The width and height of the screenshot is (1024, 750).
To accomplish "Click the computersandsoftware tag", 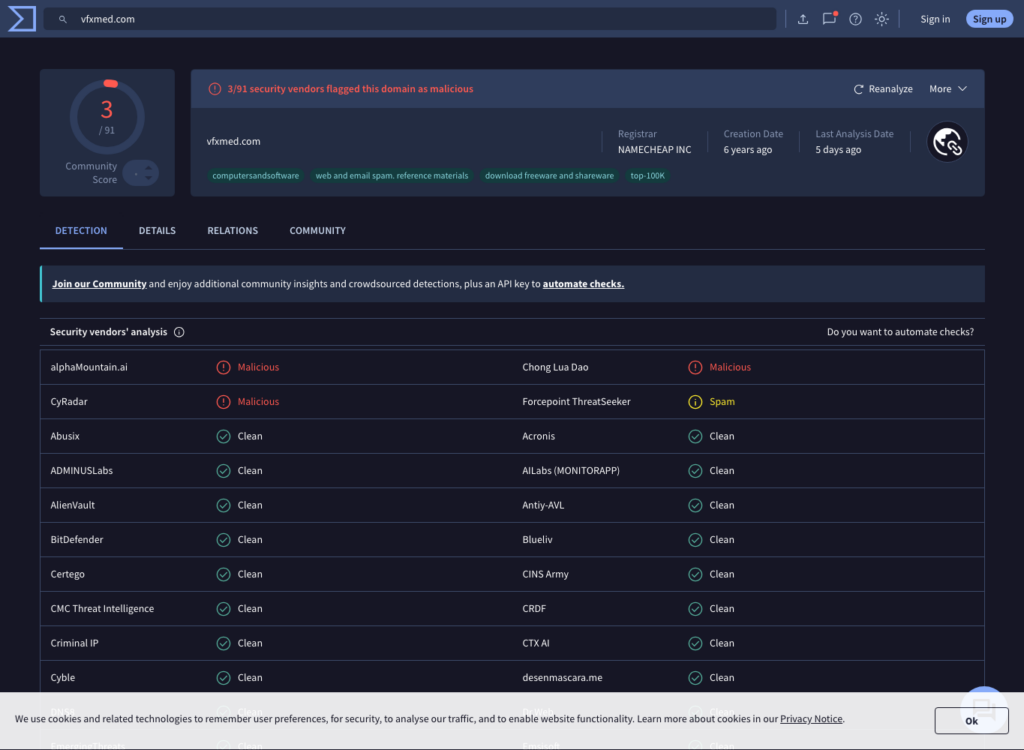I will (x=255, y=176).
